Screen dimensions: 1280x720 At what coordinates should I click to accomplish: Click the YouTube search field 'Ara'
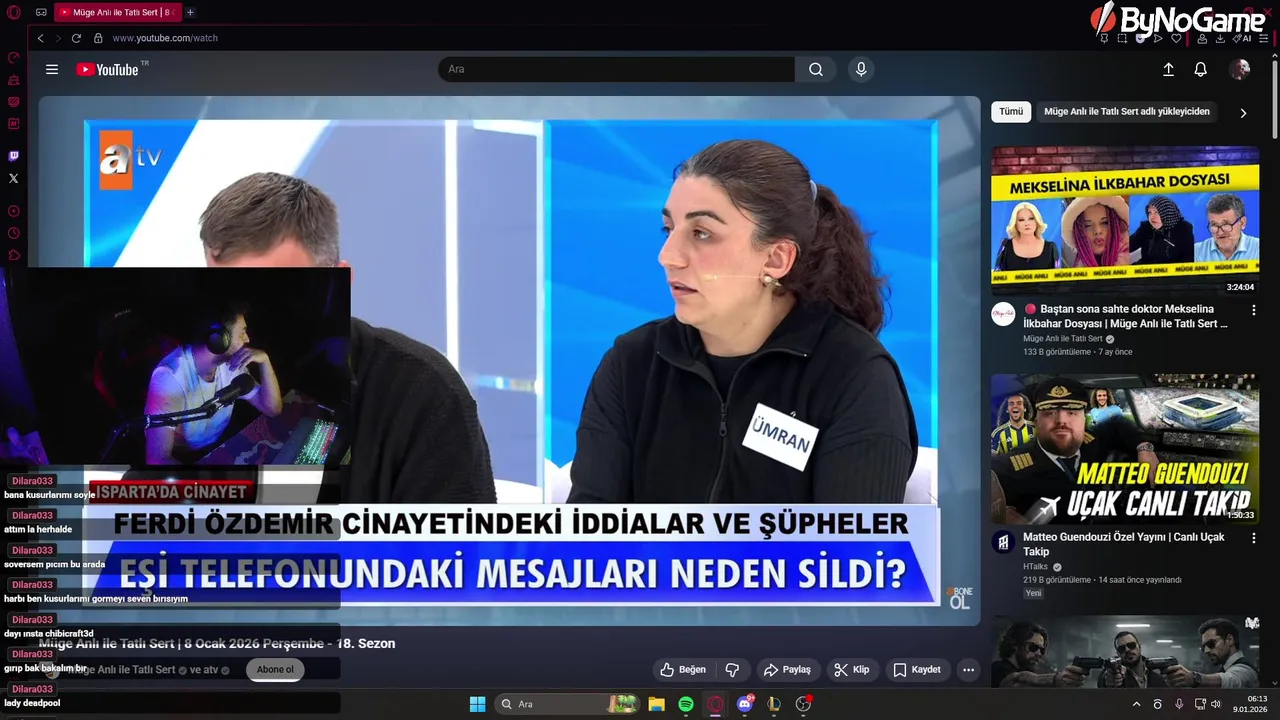coord(616,69)
